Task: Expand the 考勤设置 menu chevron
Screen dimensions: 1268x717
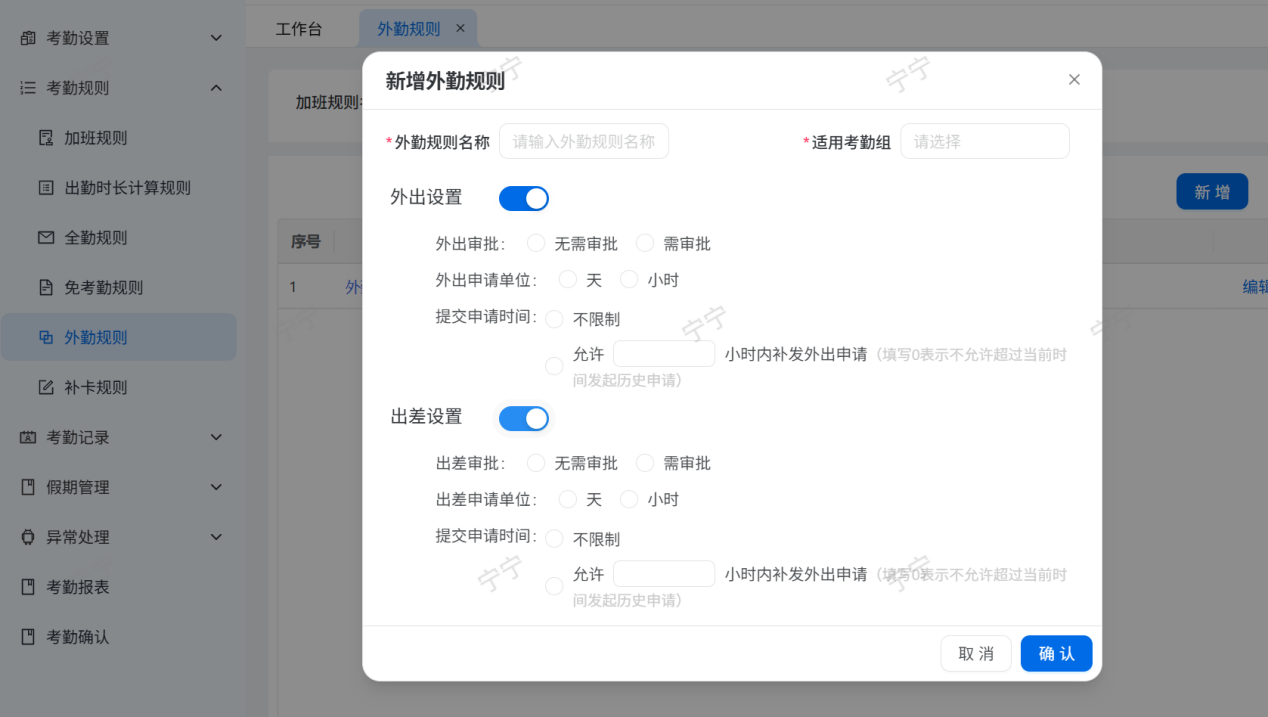Action: tap(216, 38)
